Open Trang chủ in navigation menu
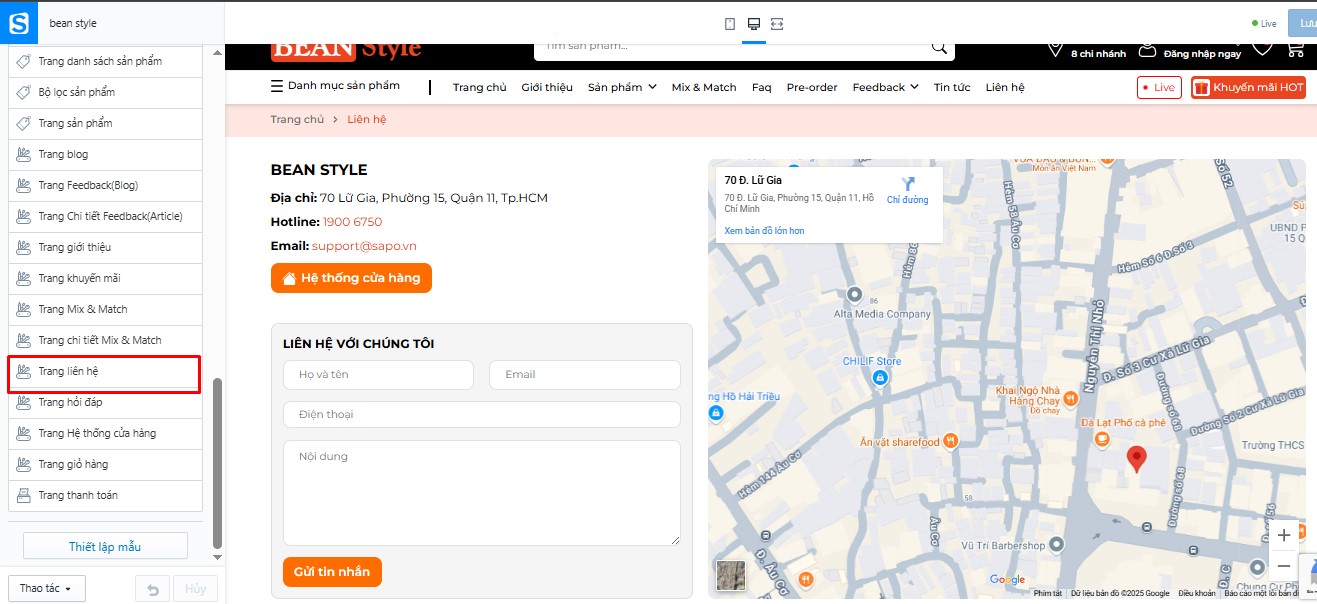The width and height of the screenshot is (1317, 604). 480,87
